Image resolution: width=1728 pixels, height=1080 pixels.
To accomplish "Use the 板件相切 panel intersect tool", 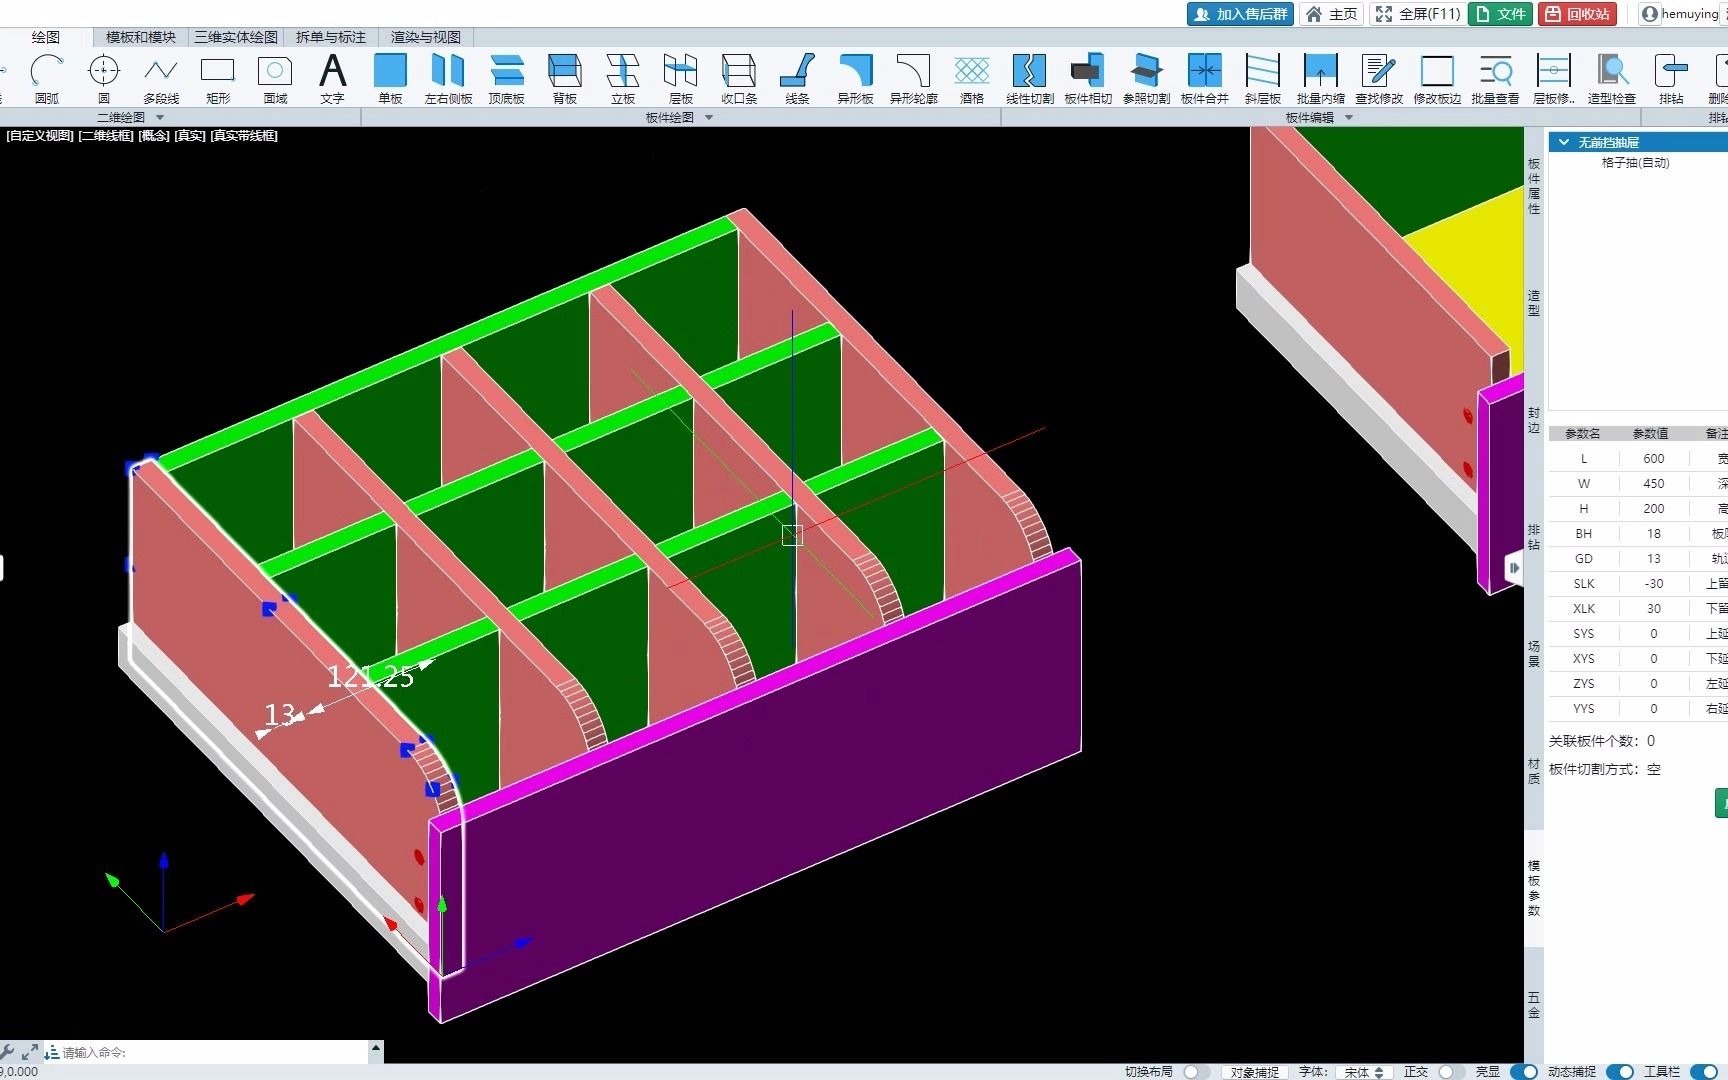I will tap(1088, 79).
